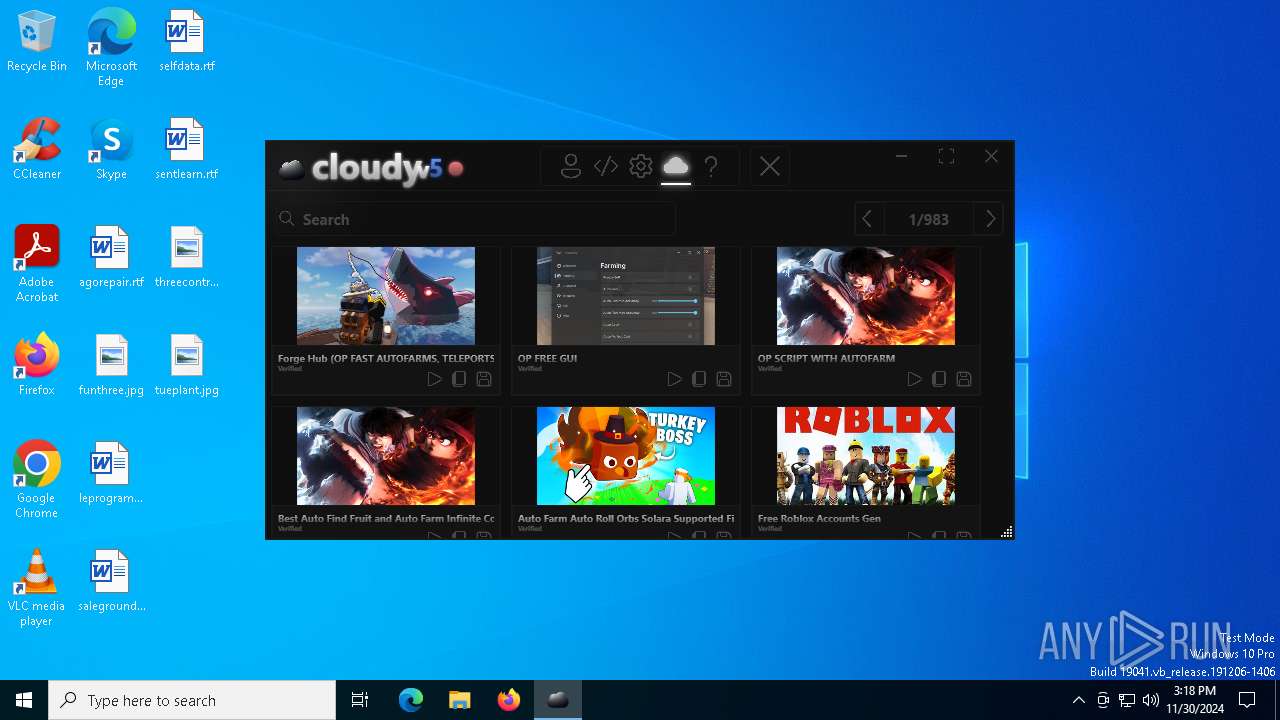Run OP SCRIPT WITH AUTOFARM

click(914, 379)
